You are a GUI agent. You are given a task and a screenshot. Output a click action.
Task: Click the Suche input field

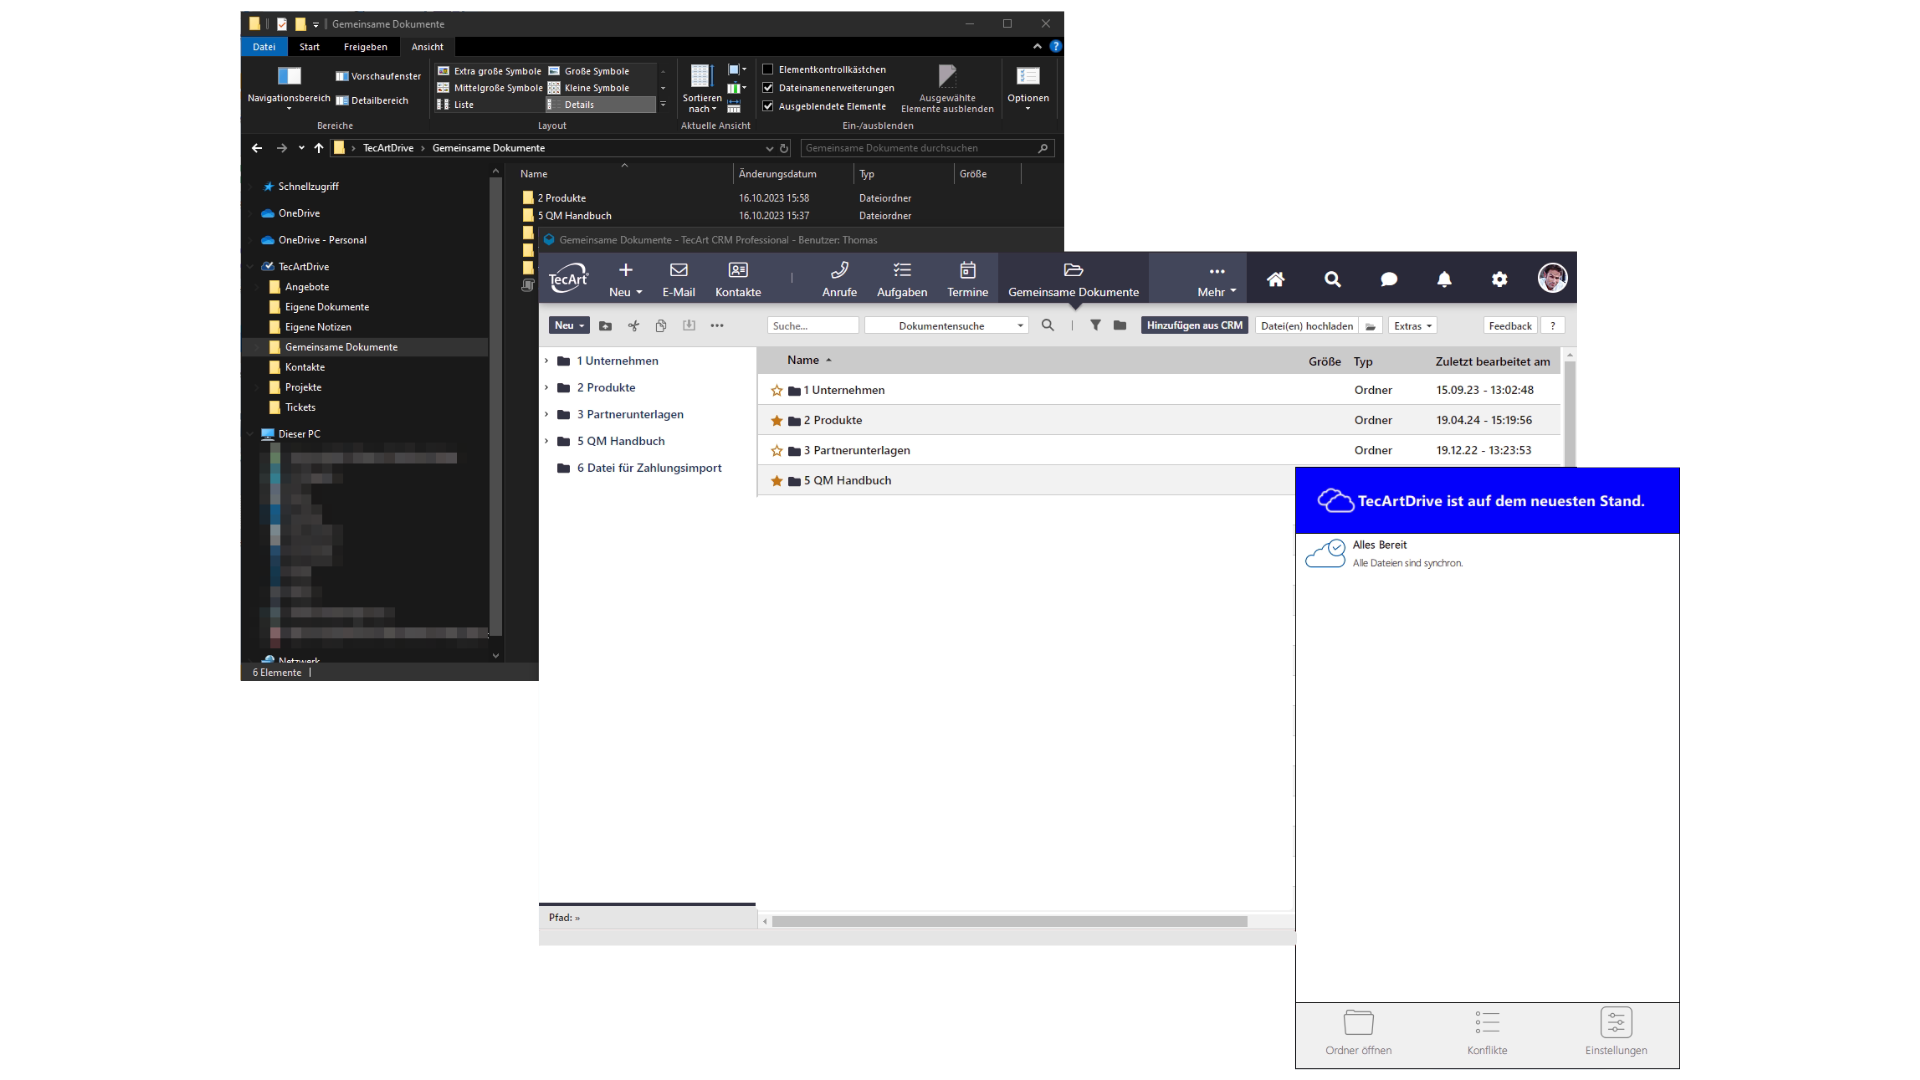click(x=812, y=326)
